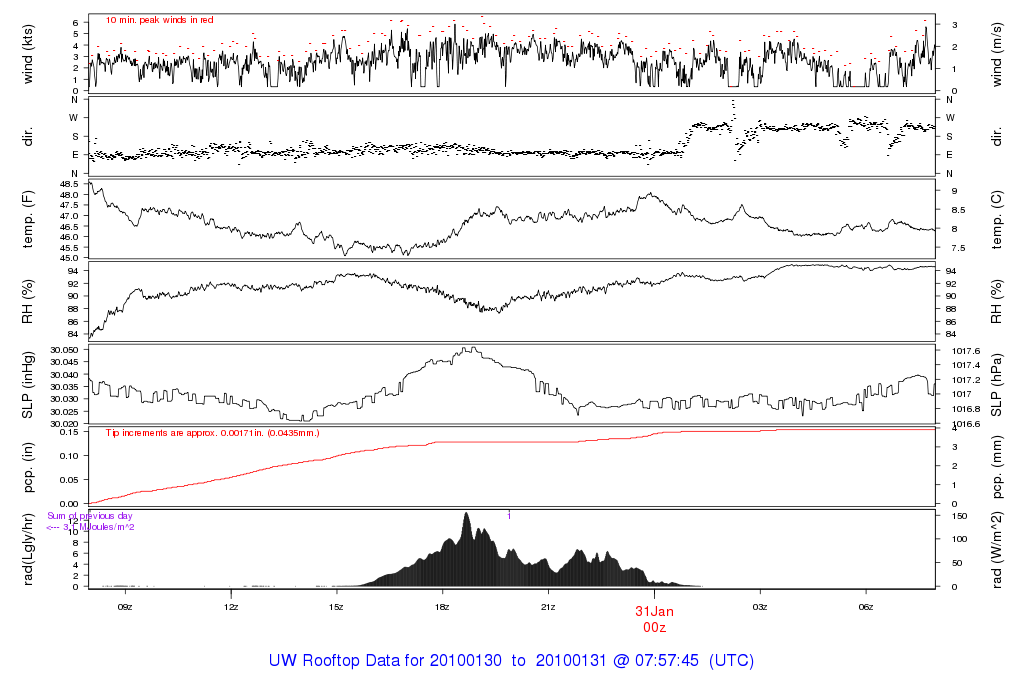Click the '150' radiation W/m^2 axis value
The height and width of the screenshot is (700, 1024).
click(x=959, y=516)
